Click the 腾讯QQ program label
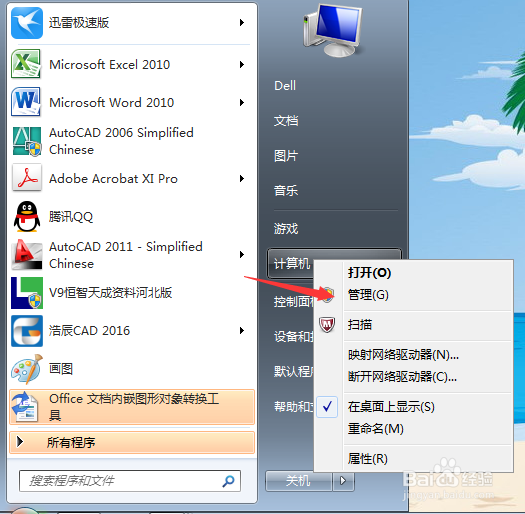525x514 pixels. pos(71,217)
